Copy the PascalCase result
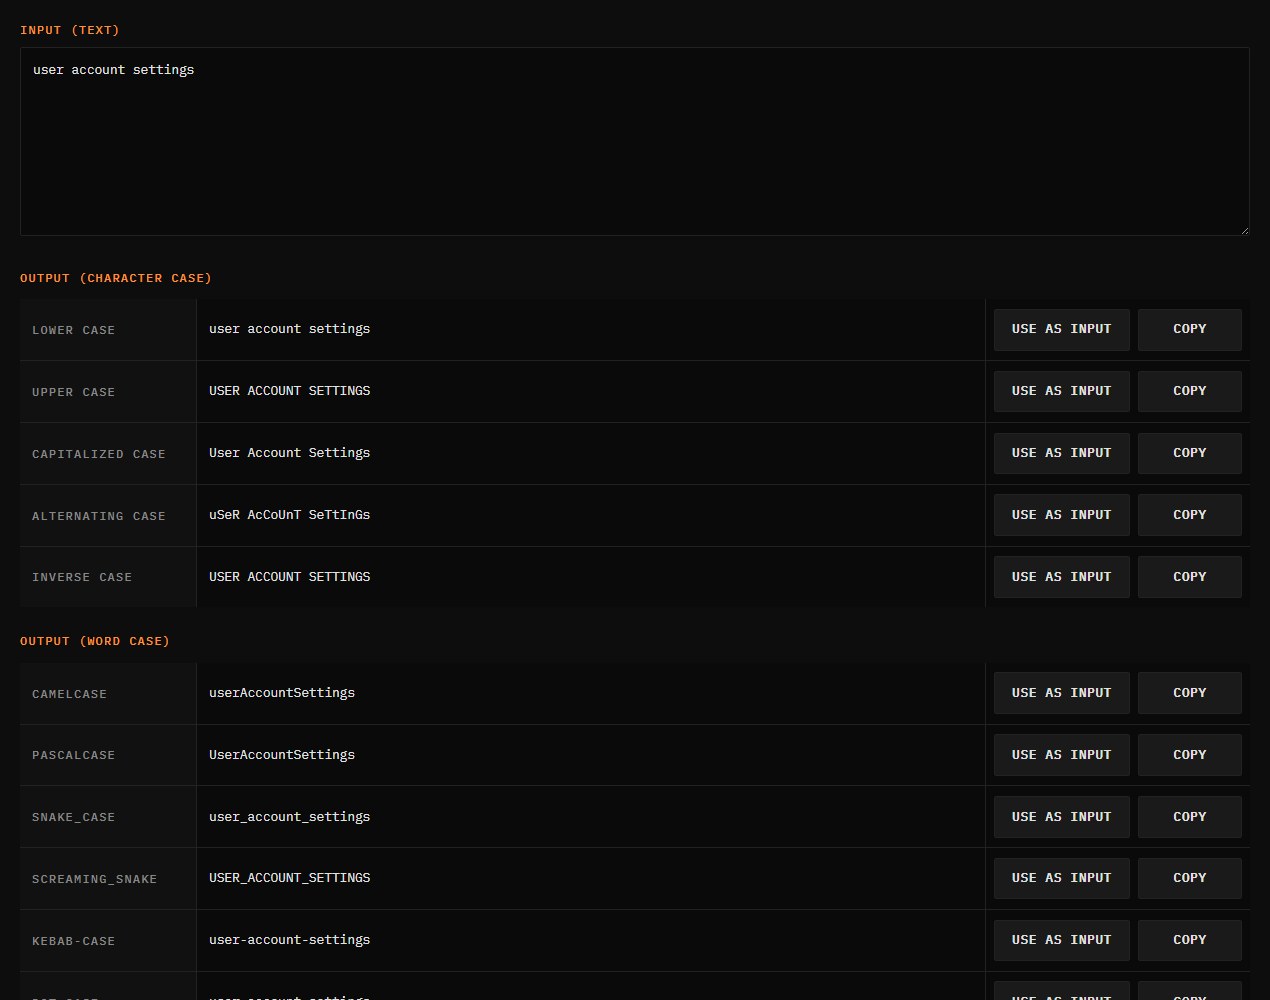1270x1000 pixels. (x=1190, y=755)
